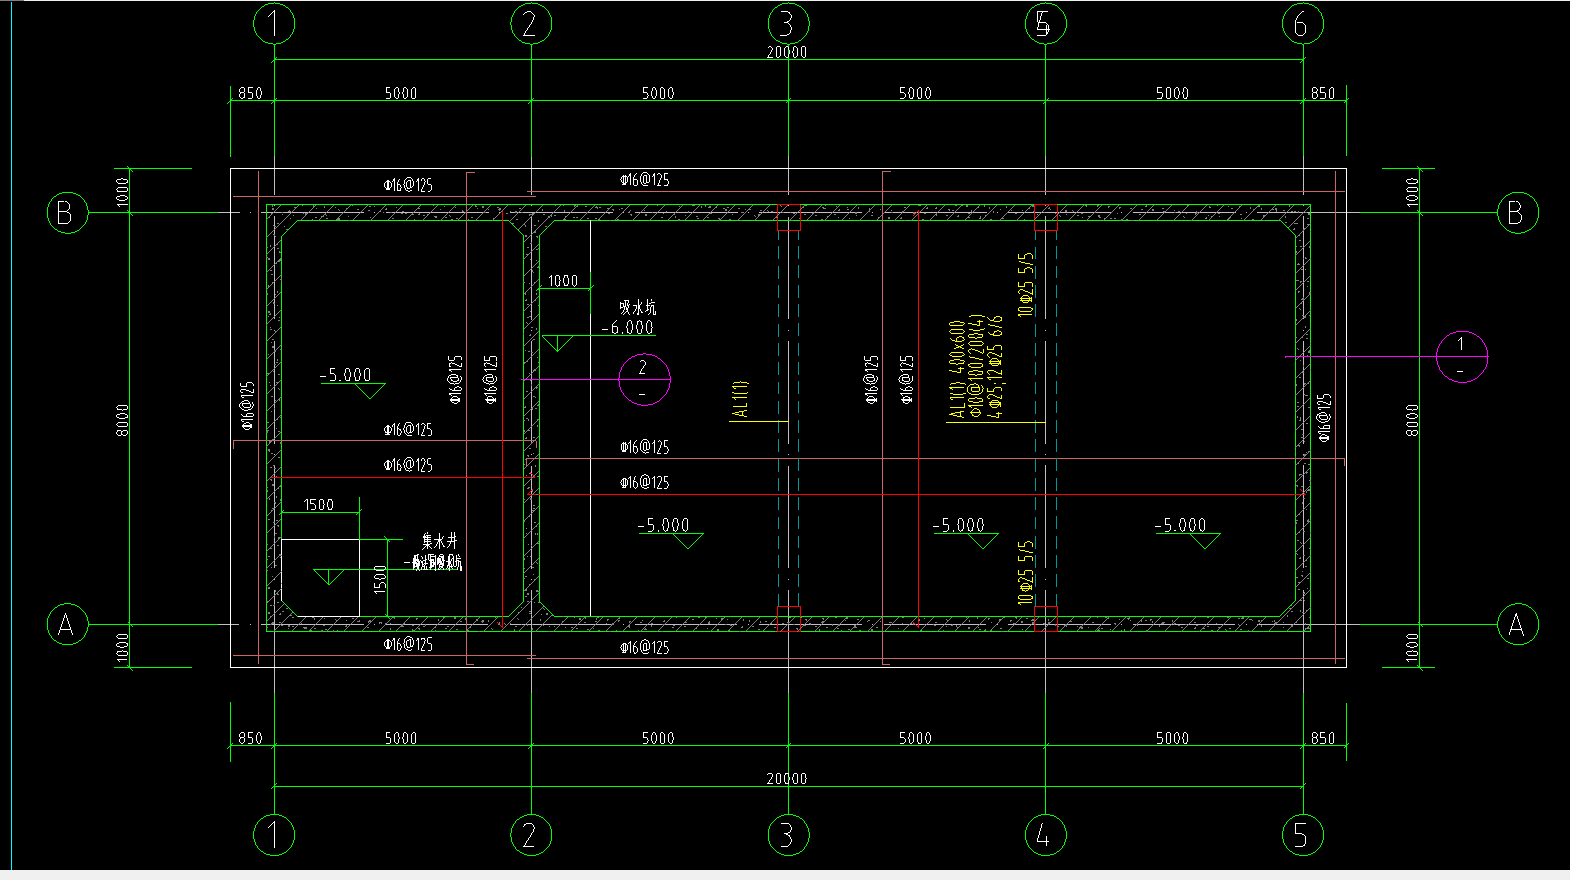Select the 20000 dimension at the bottom
The width and height of the screenshot is (1570, 880).
(787, 778)
